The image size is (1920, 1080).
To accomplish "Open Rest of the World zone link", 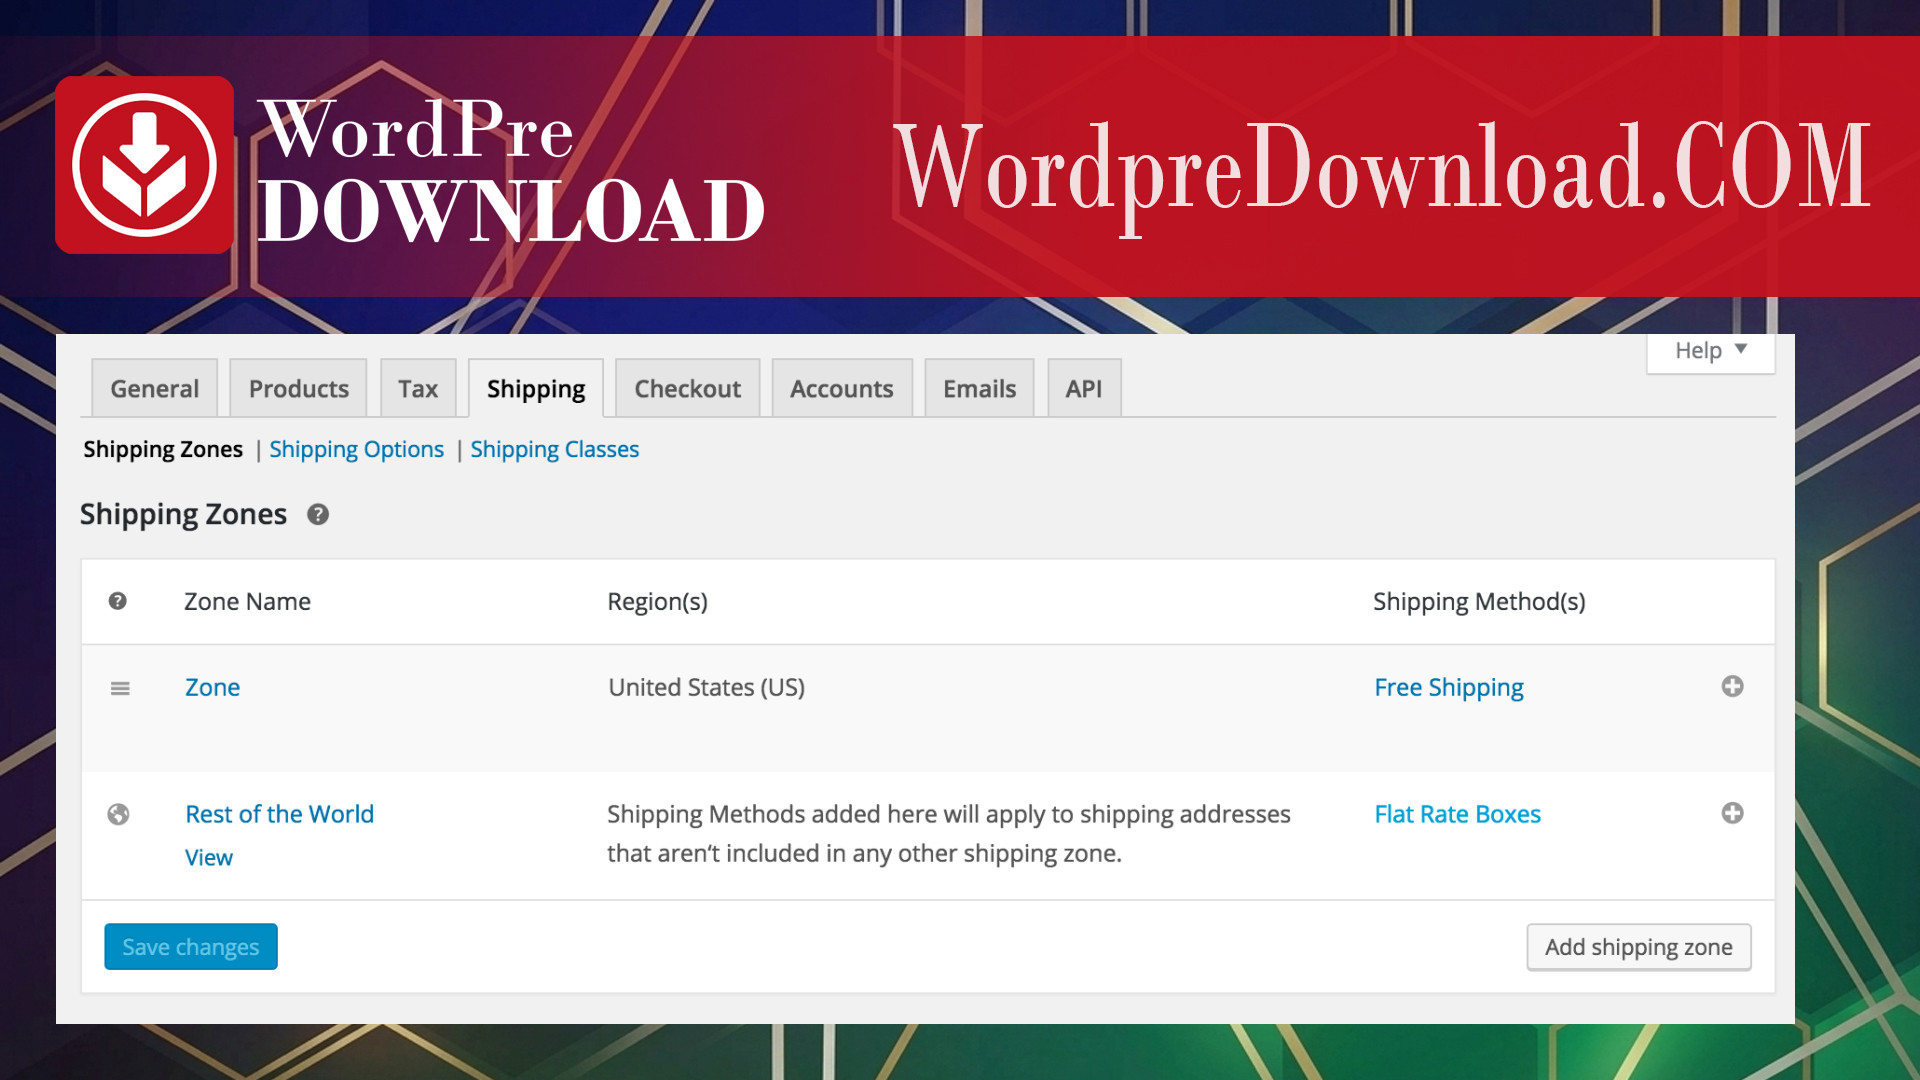I will [280, 814].
